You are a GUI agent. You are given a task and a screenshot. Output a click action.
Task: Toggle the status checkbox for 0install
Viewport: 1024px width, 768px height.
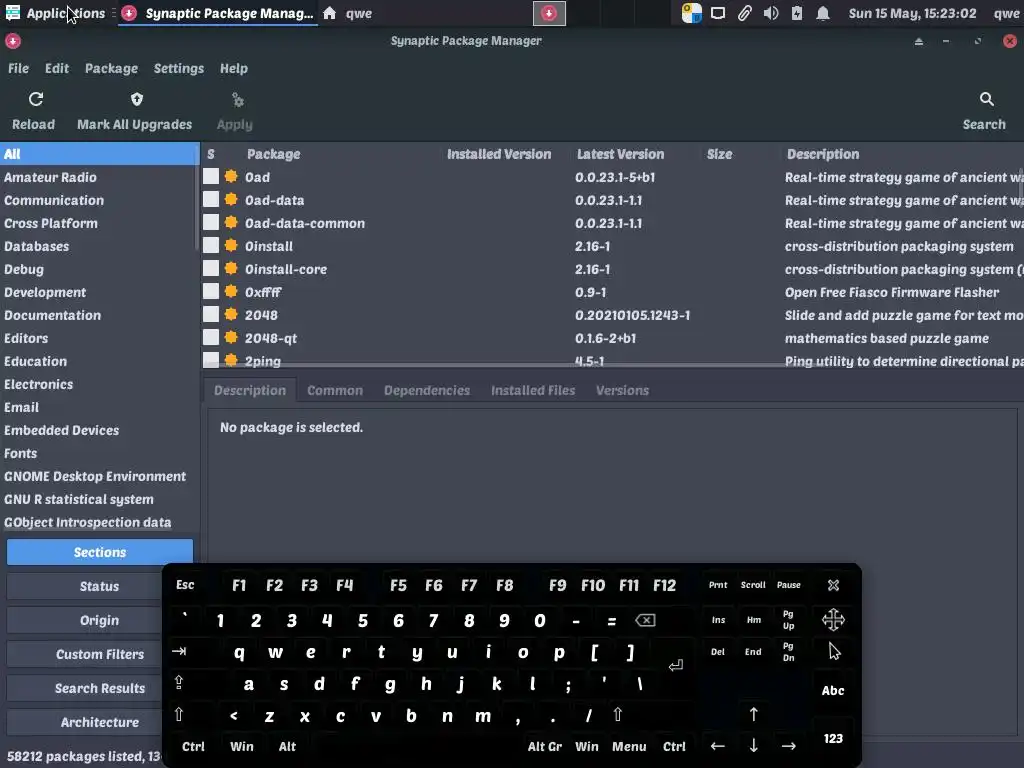[211, 246]
